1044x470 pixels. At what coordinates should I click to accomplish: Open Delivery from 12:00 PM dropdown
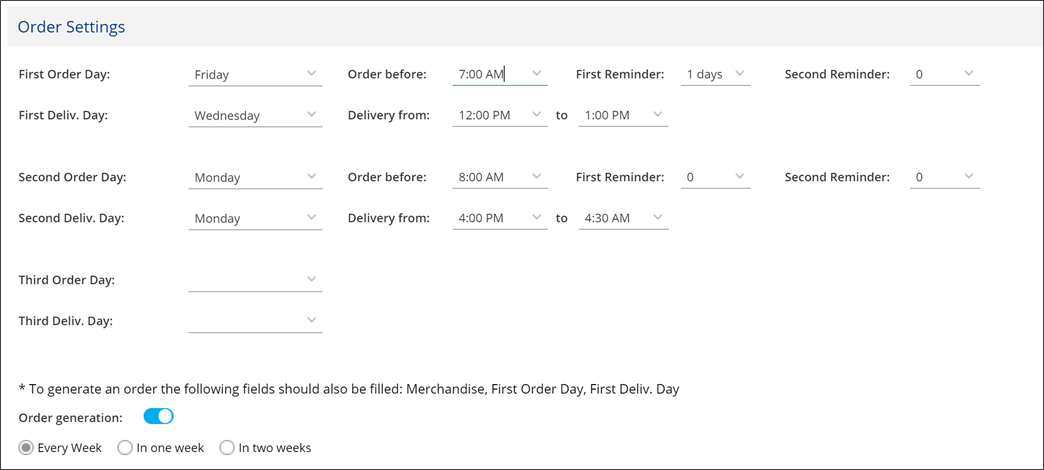pyautogui.click(x=500, y=115)
